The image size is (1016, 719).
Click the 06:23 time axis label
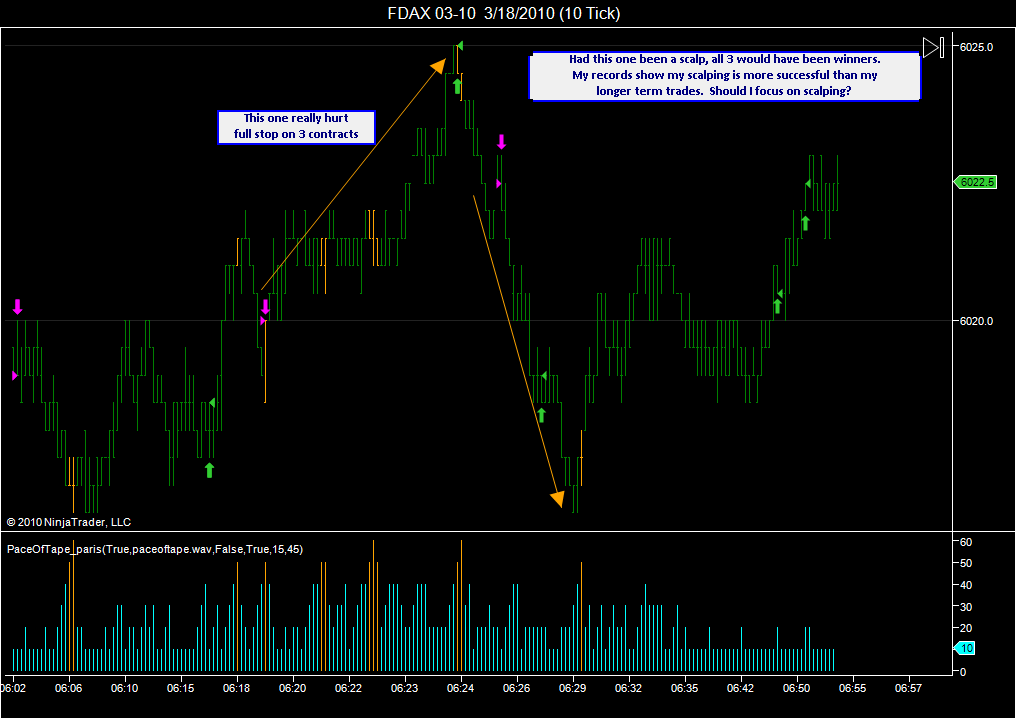click(x=404, y=688)
